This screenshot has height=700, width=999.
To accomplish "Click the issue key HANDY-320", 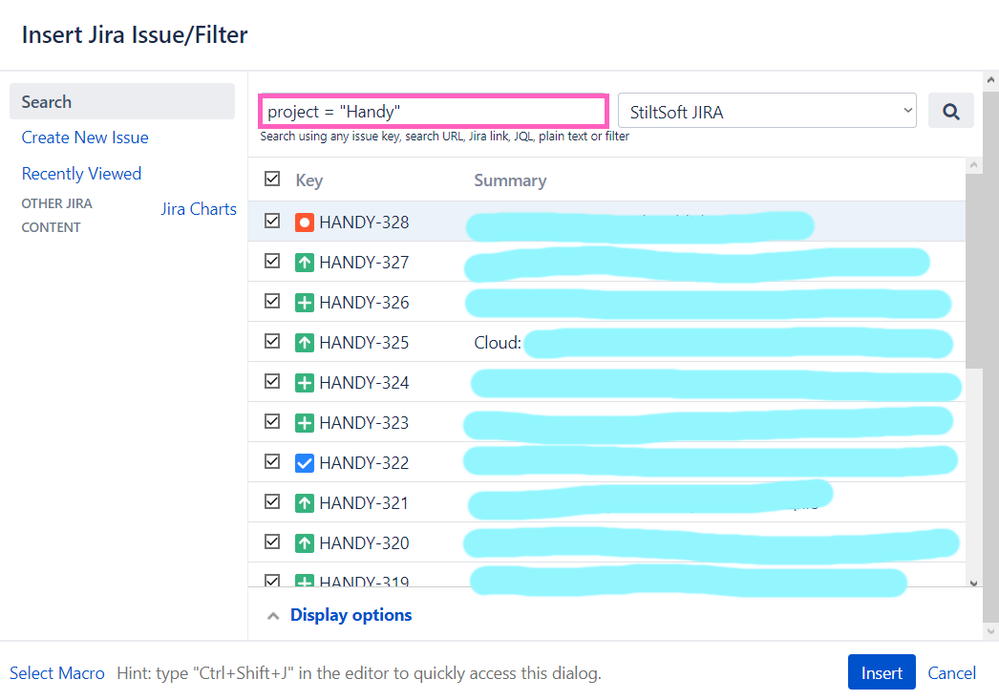I will (364, 543).
